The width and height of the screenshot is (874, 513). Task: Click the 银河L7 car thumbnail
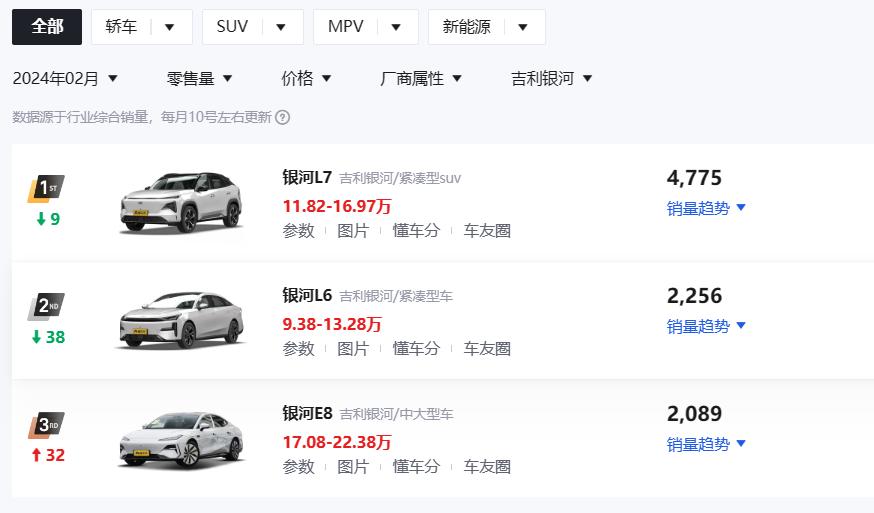[181, 202]
